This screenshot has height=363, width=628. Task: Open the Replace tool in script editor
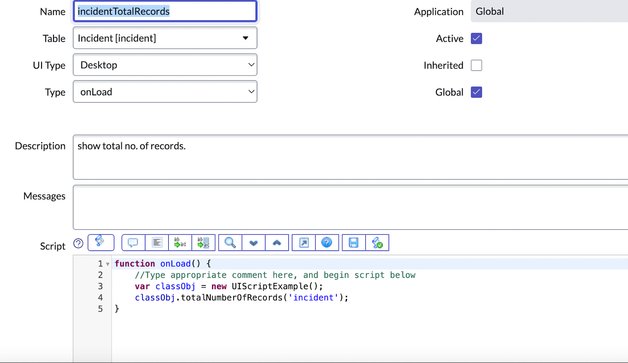point(180,242)
